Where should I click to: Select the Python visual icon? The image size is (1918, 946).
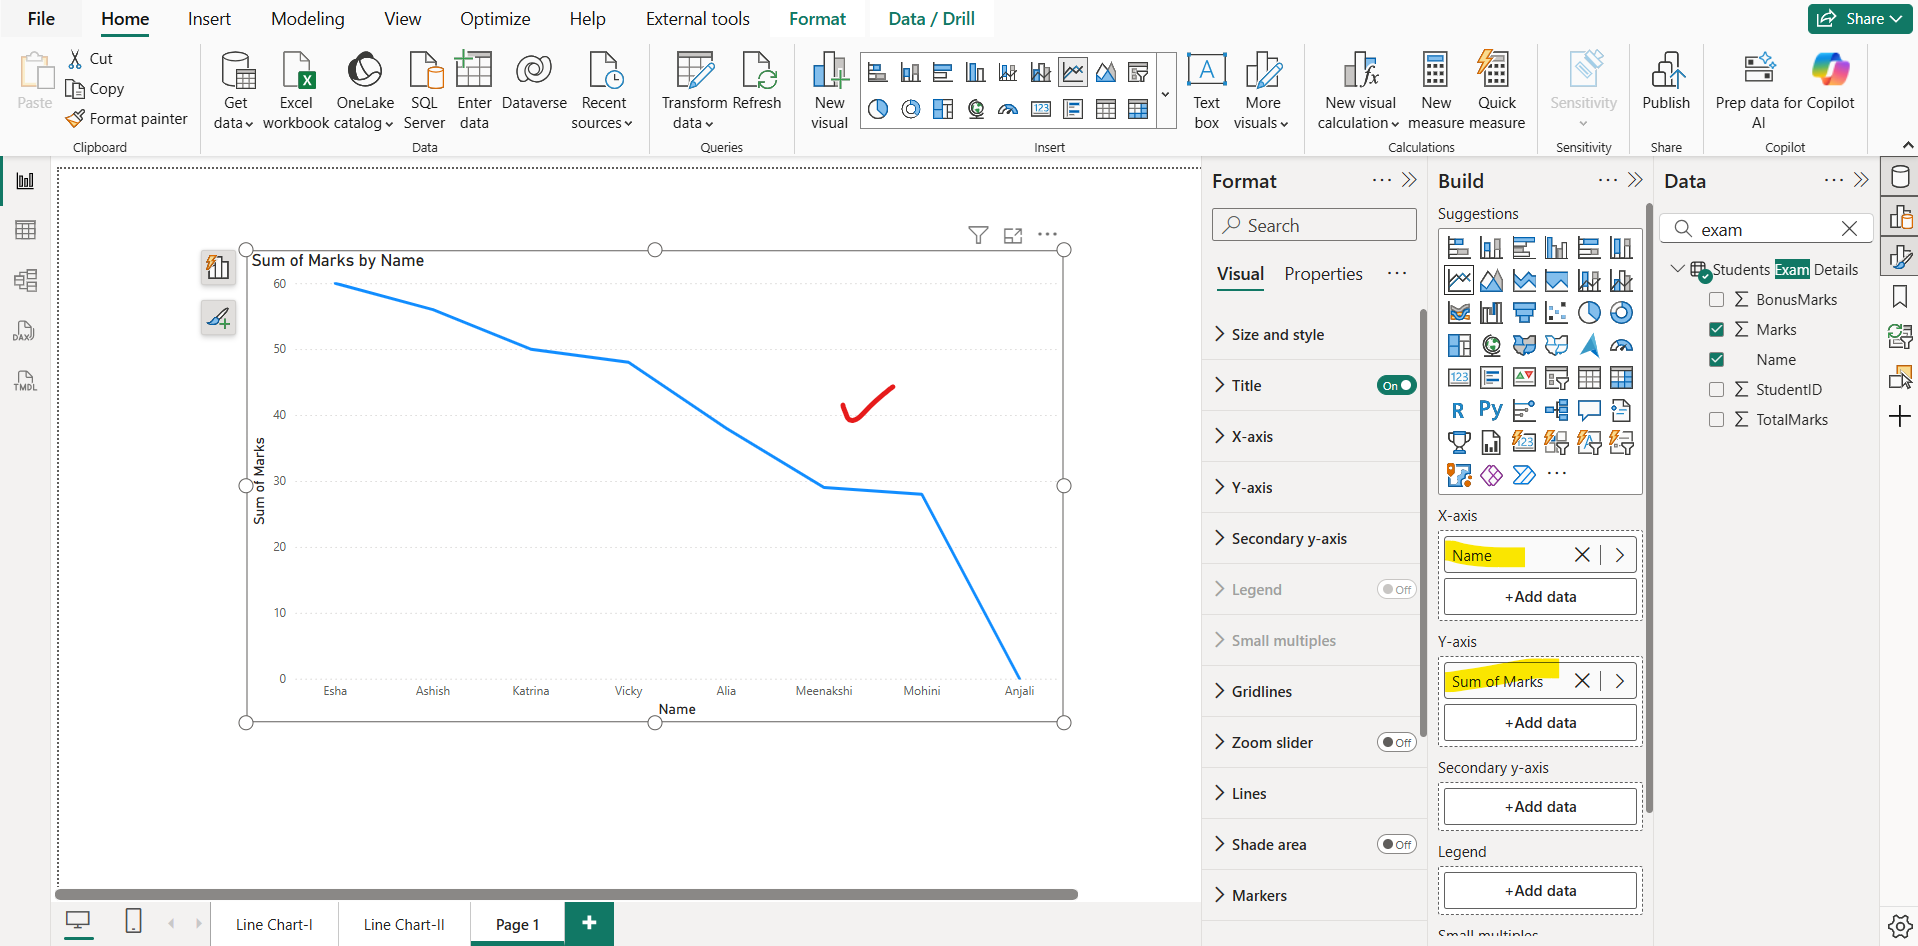click(1490, 410)
